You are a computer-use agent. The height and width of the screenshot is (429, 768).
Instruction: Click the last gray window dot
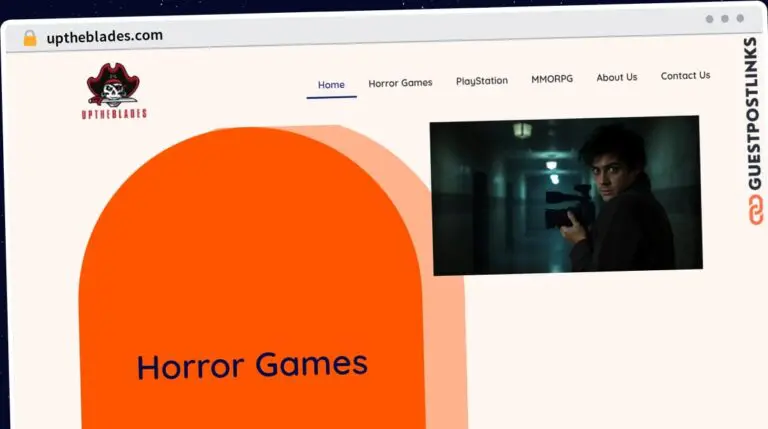[740, 18]
